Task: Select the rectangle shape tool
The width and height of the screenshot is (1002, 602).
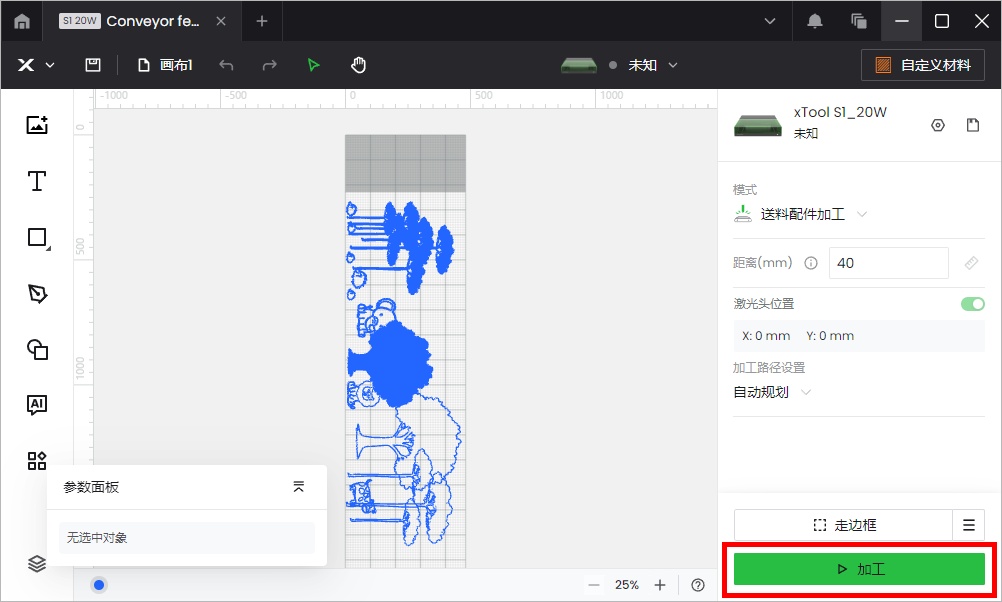Action: point(38,238)
